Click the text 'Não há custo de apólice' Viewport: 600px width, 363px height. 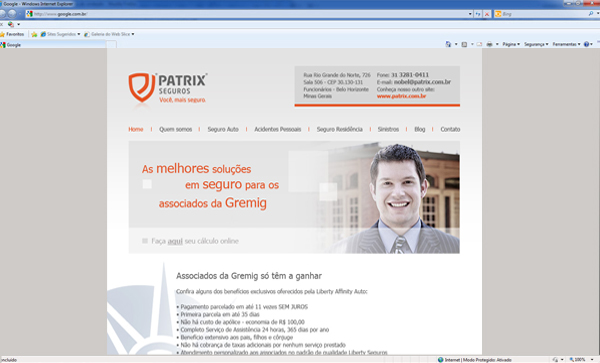(x=210, y=322)
